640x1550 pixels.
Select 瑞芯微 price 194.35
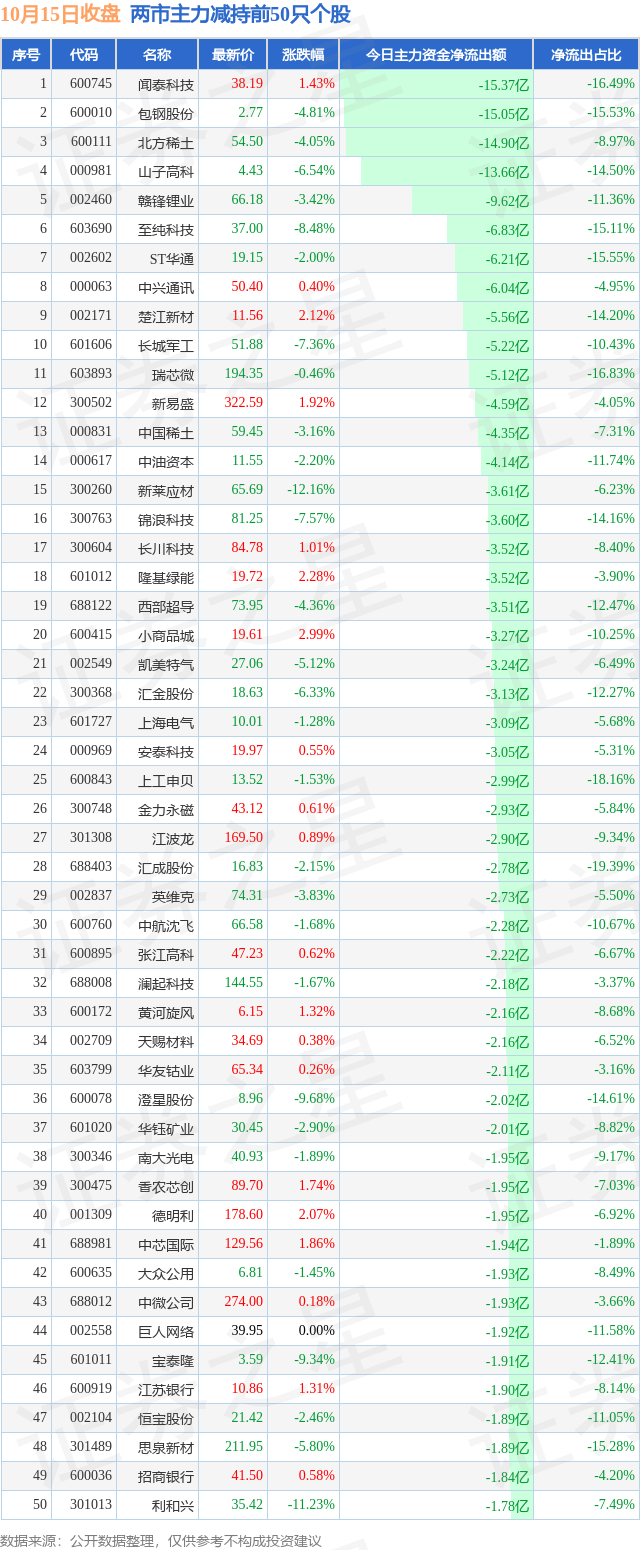click(244, 374)
